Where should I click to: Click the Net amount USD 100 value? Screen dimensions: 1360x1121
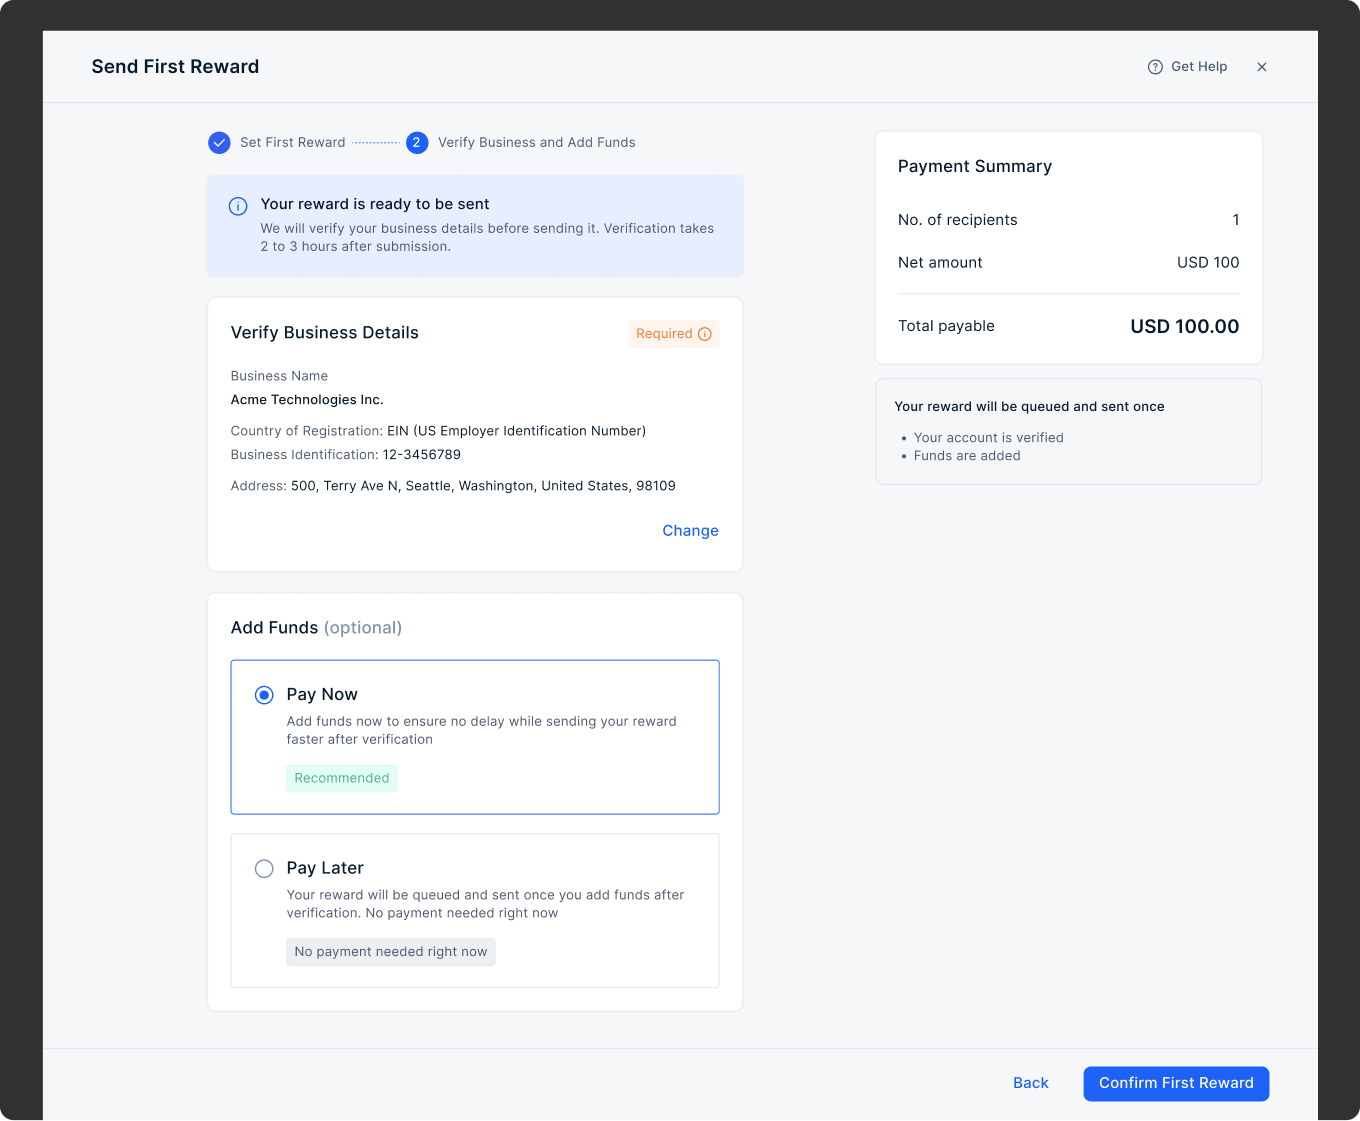tap(1208, 263)
